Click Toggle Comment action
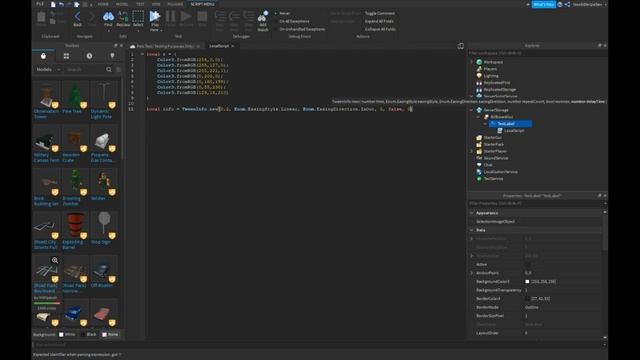640x360 pixels. (x=380, y=13)
